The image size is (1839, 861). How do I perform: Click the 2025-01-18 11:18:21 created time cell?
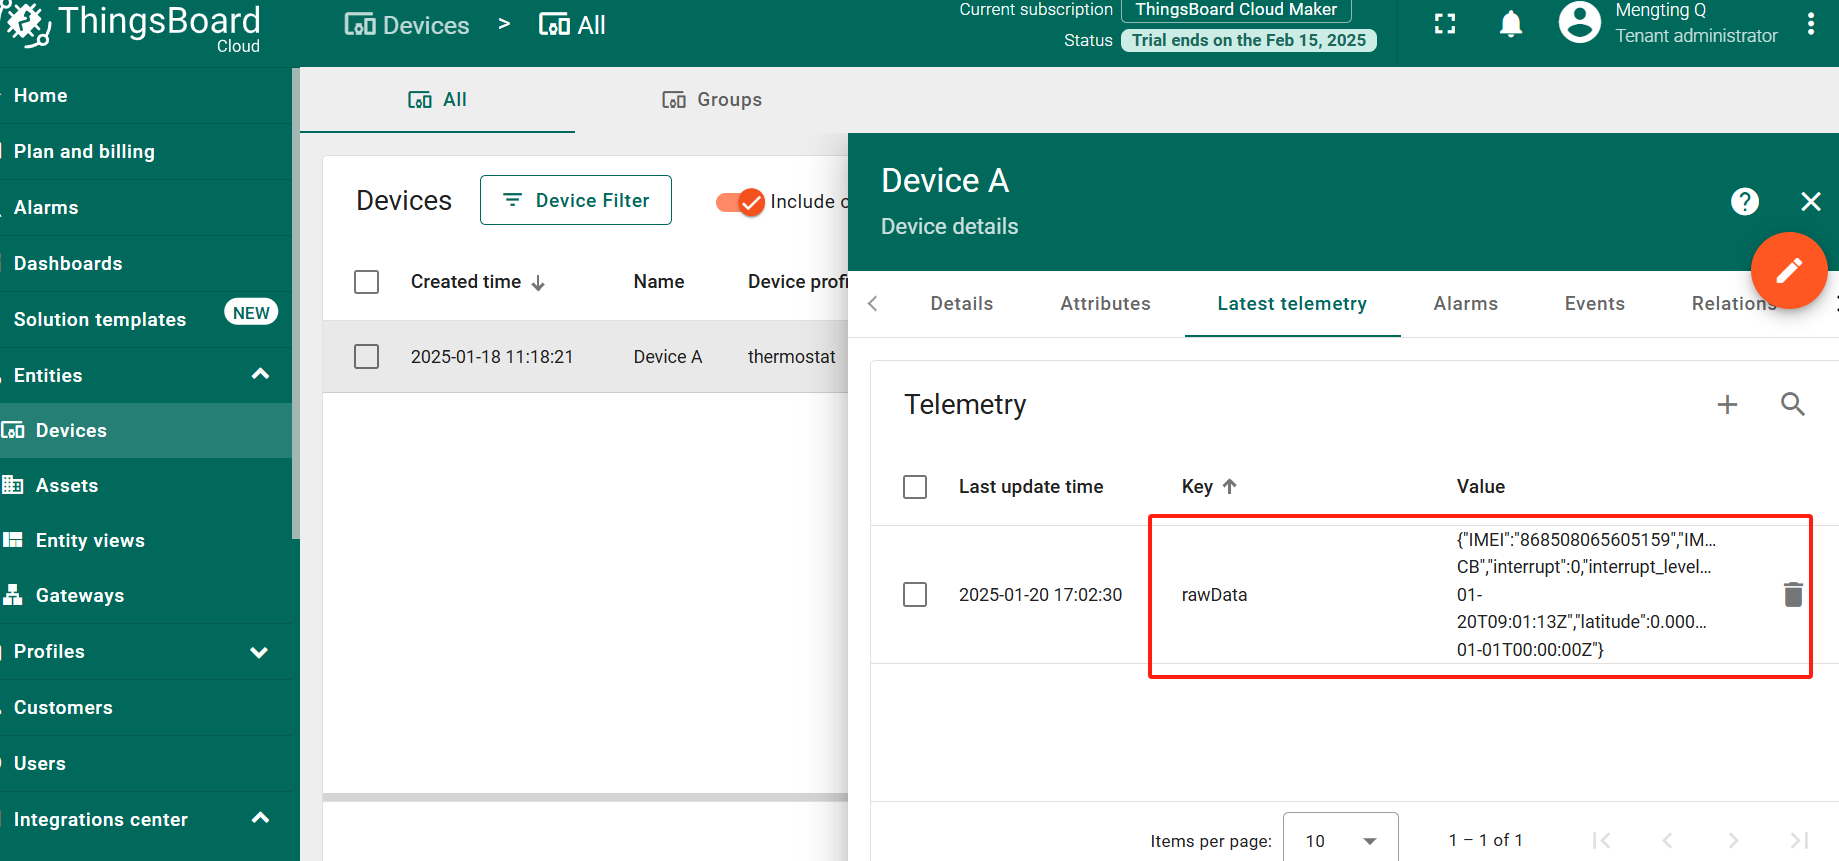(x=492, y=357)
